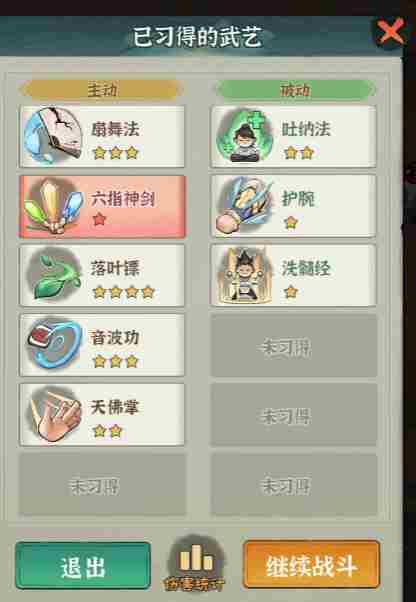Select the 六指神剑 crystal swords icon

coord(53,206)
